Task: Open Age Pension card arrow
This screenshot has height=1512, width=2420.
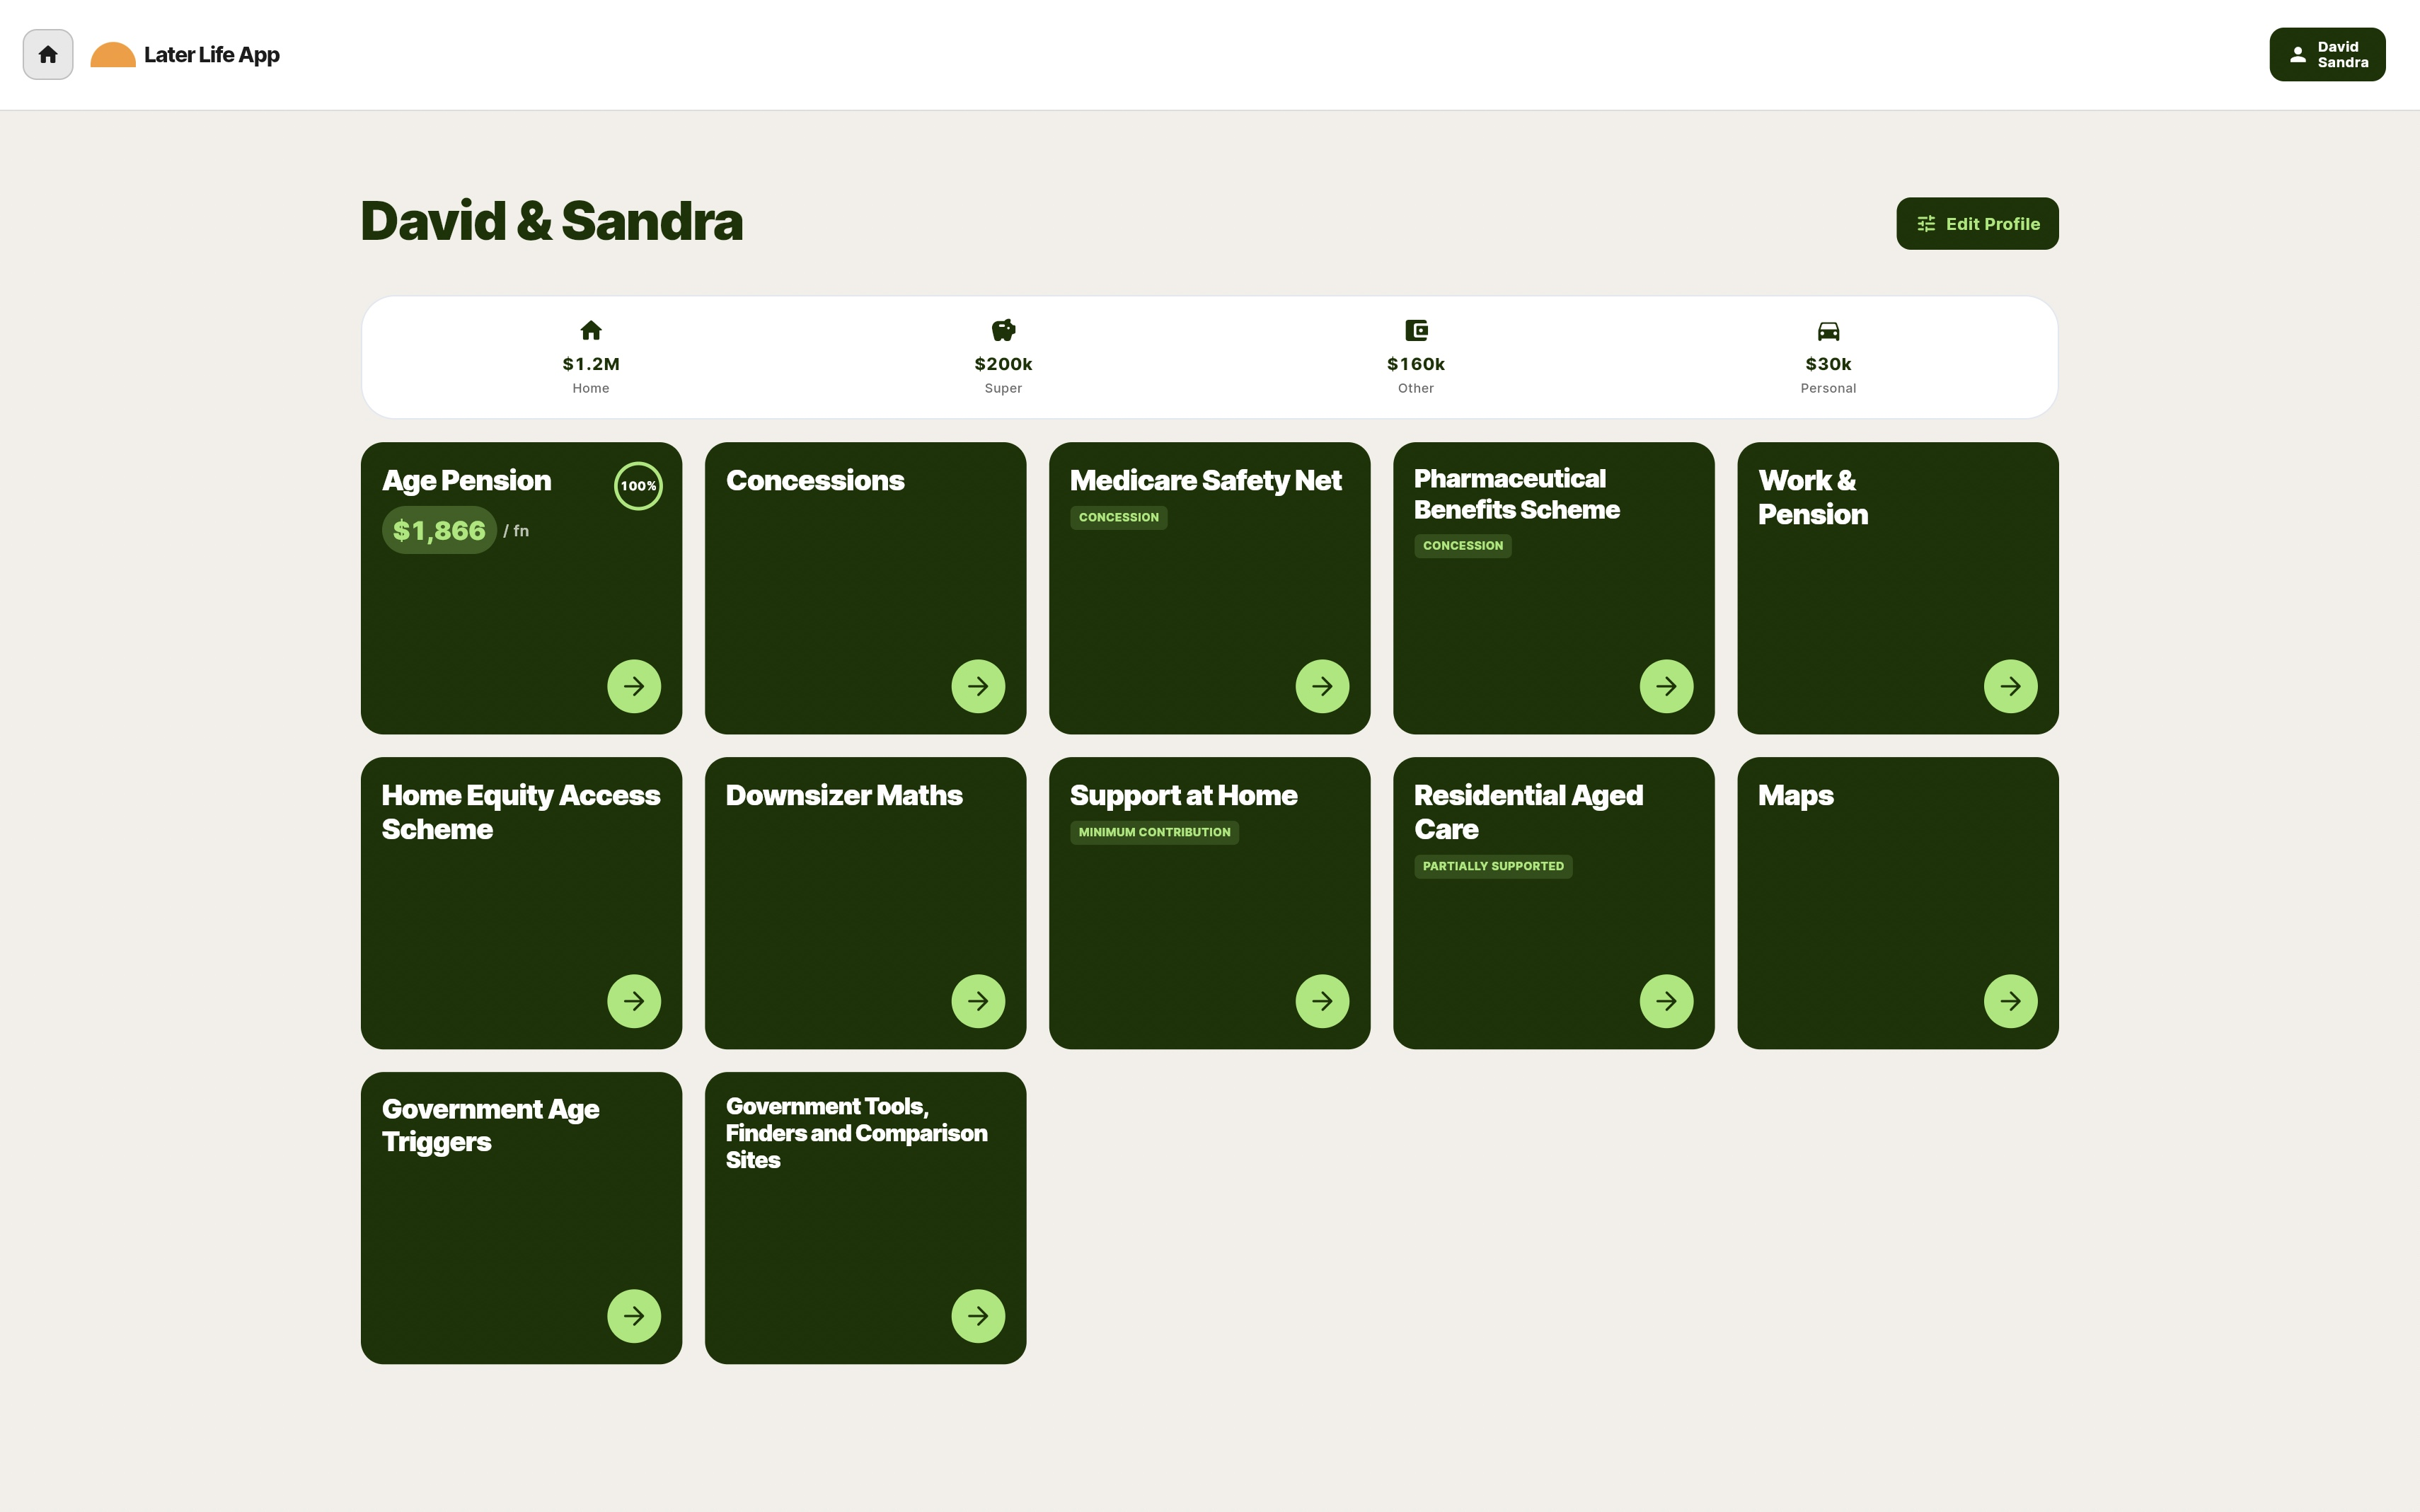Action: pos(634,686)
